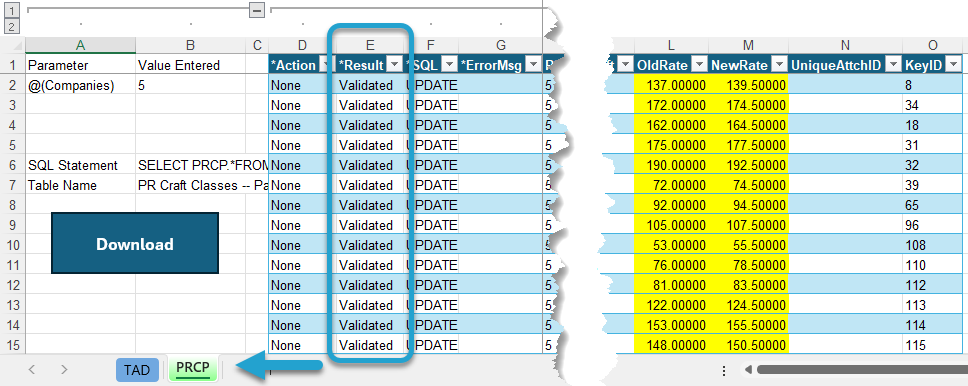Select the SELECT PRCP.*FROM cell
The image size is (968, 386).
202,166
